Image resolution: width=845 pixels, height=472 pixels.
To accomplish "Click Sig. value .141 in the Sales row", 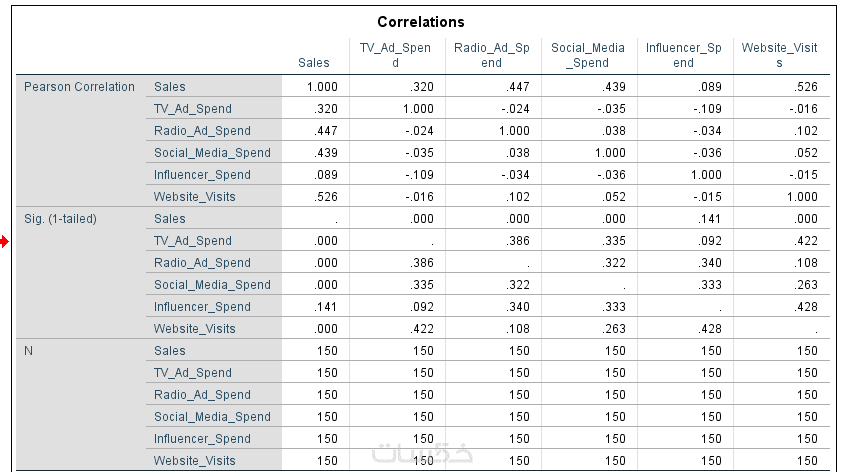I will tap(708, 219).
